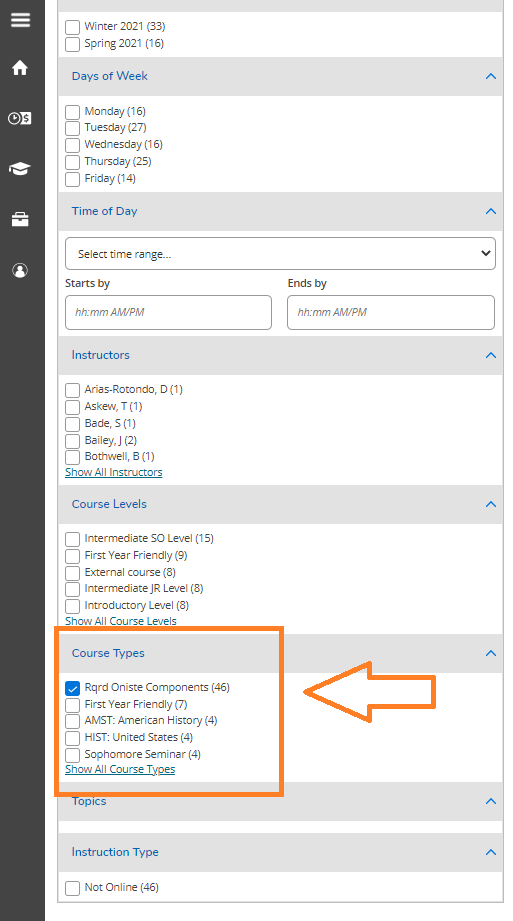Click the Show All Course Types link
The image size is (513, 921).
pos(120,769)
